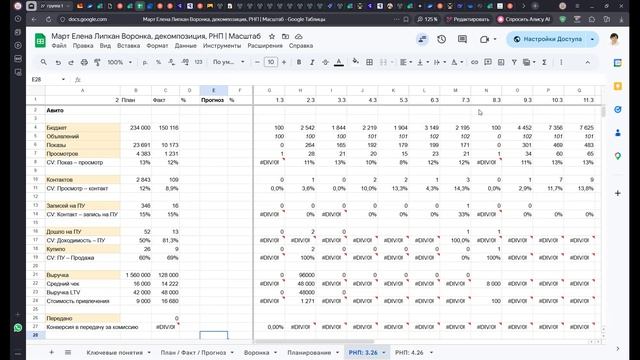Screen dimensions: 640x360
Task: Undo the last action in toolbar
Action: point(58,62)
